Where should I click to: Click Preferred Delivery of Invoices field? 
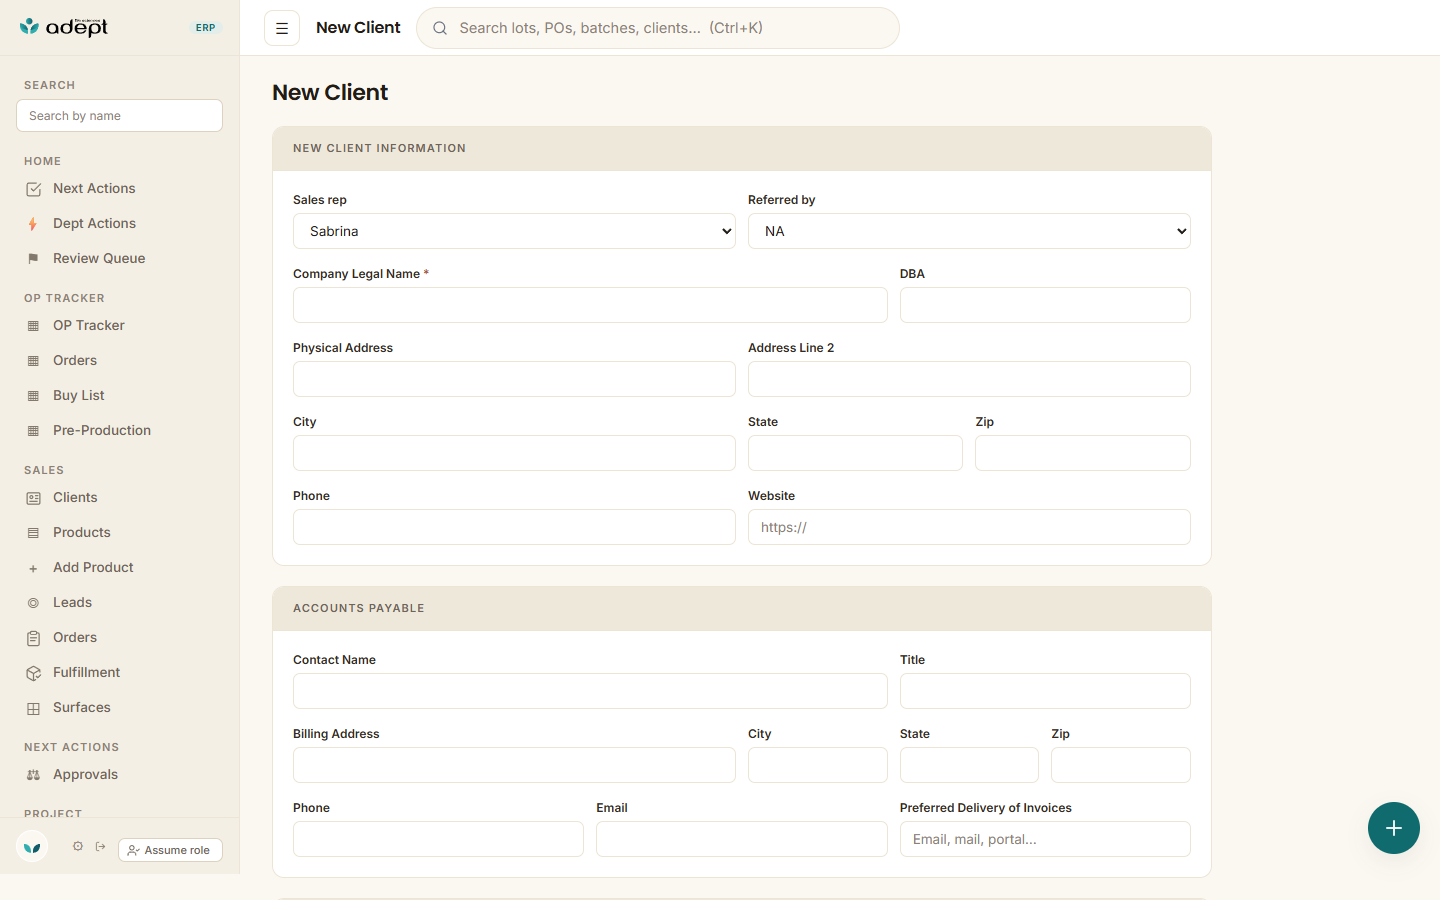coord(1045,839)
